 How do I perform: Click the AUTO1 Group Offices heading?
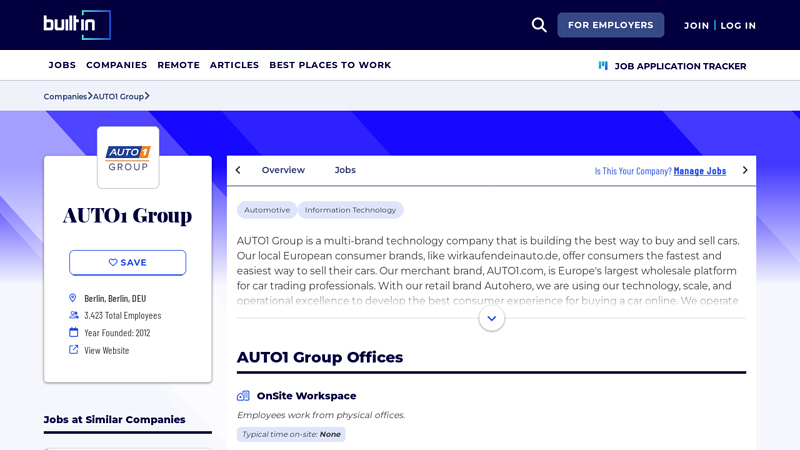coord(320,357)
